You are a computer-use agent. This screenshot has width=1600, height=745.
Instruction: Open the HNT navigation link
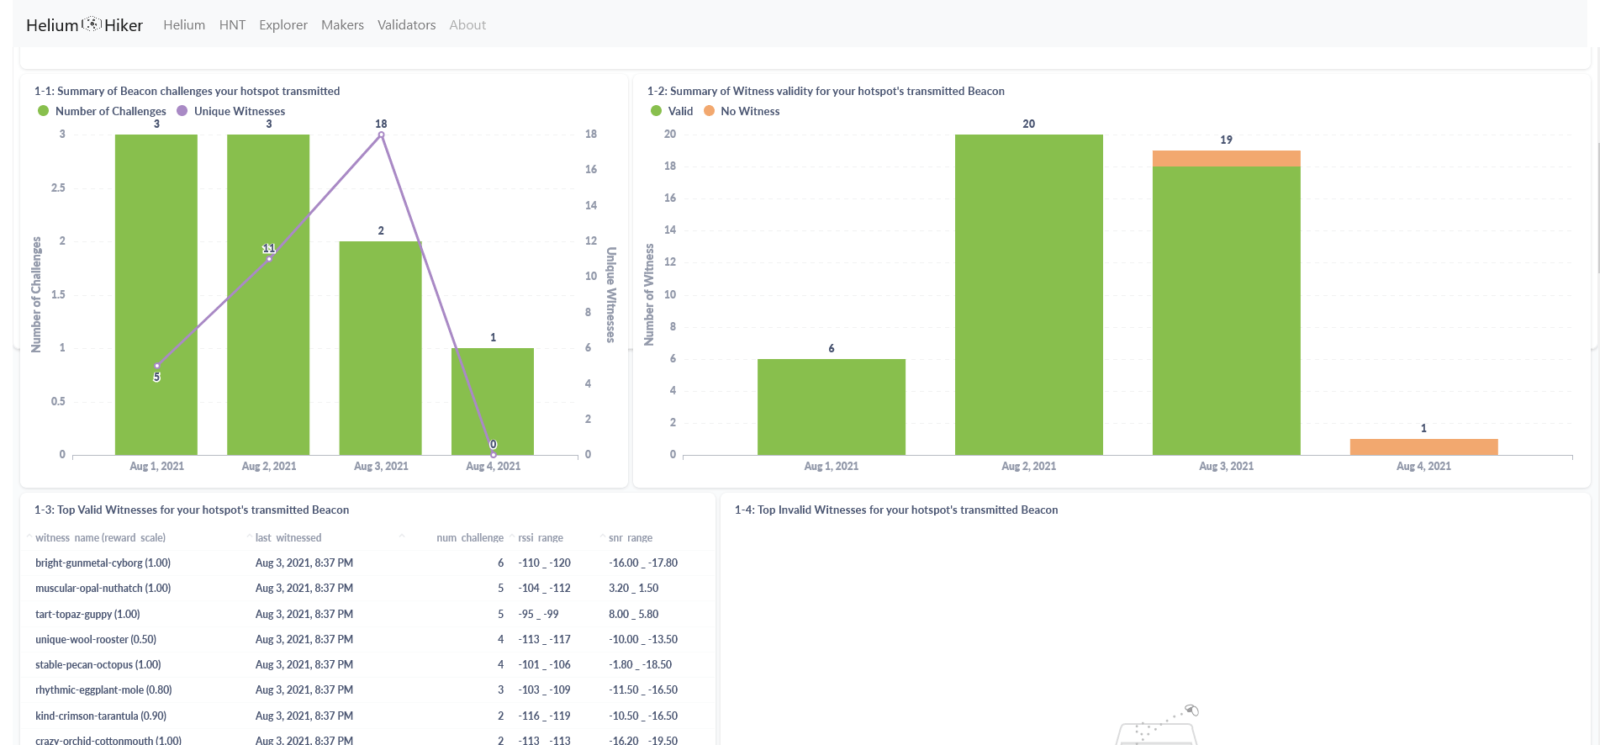coord(232,25)
